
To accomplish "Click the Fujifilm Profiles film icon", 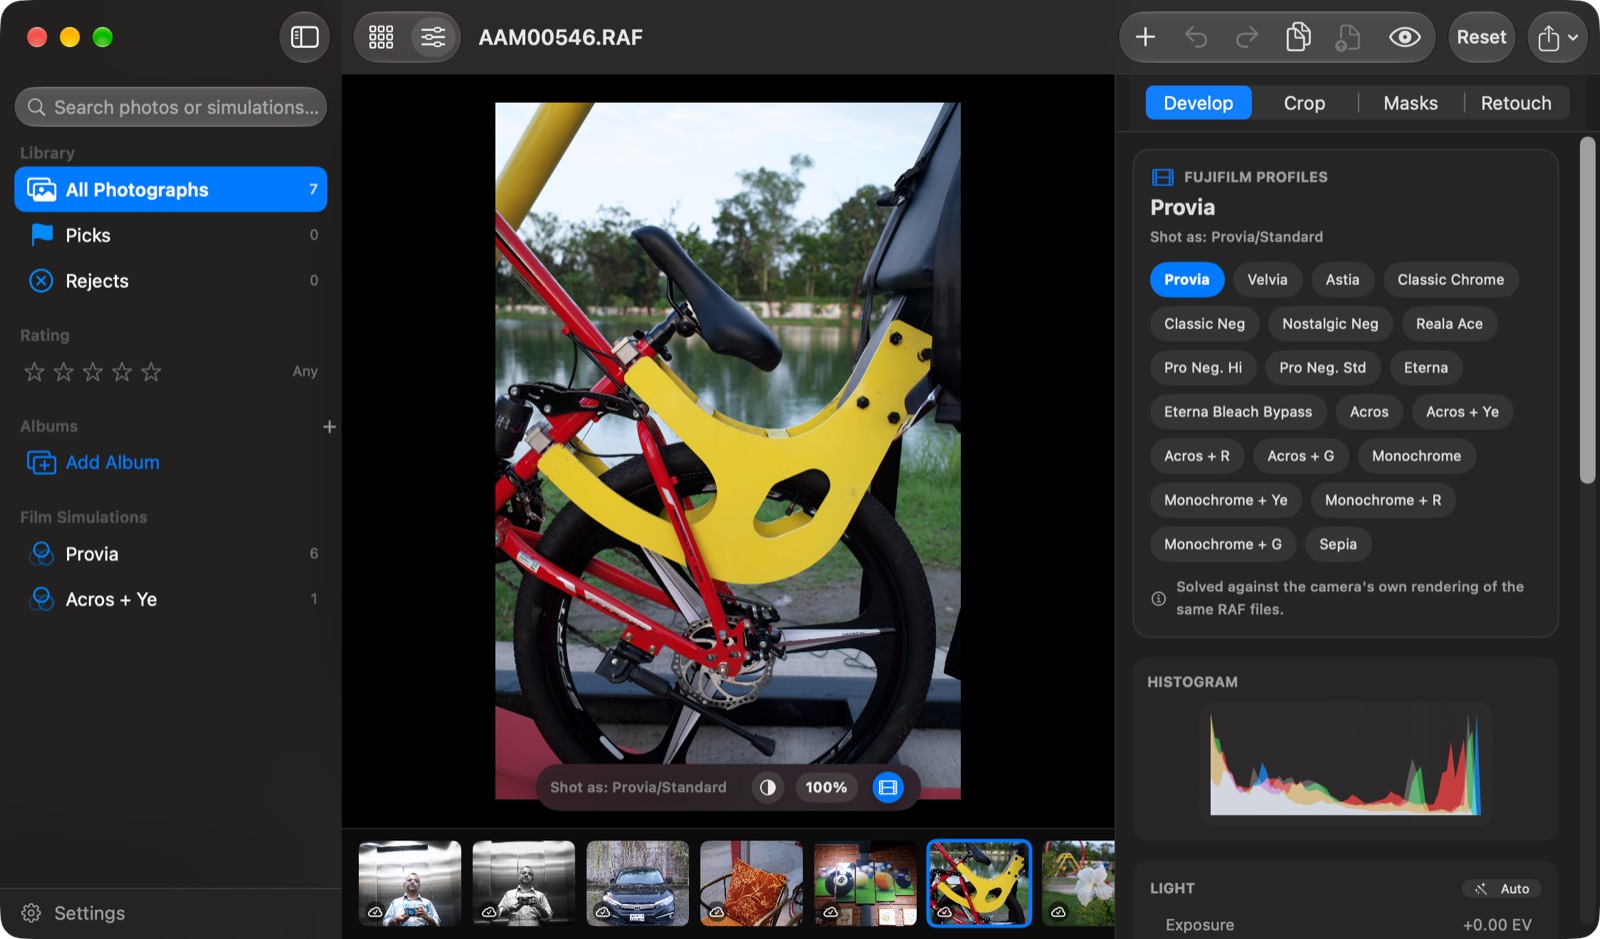I will pyautogui.click(x=1163, y=177).
